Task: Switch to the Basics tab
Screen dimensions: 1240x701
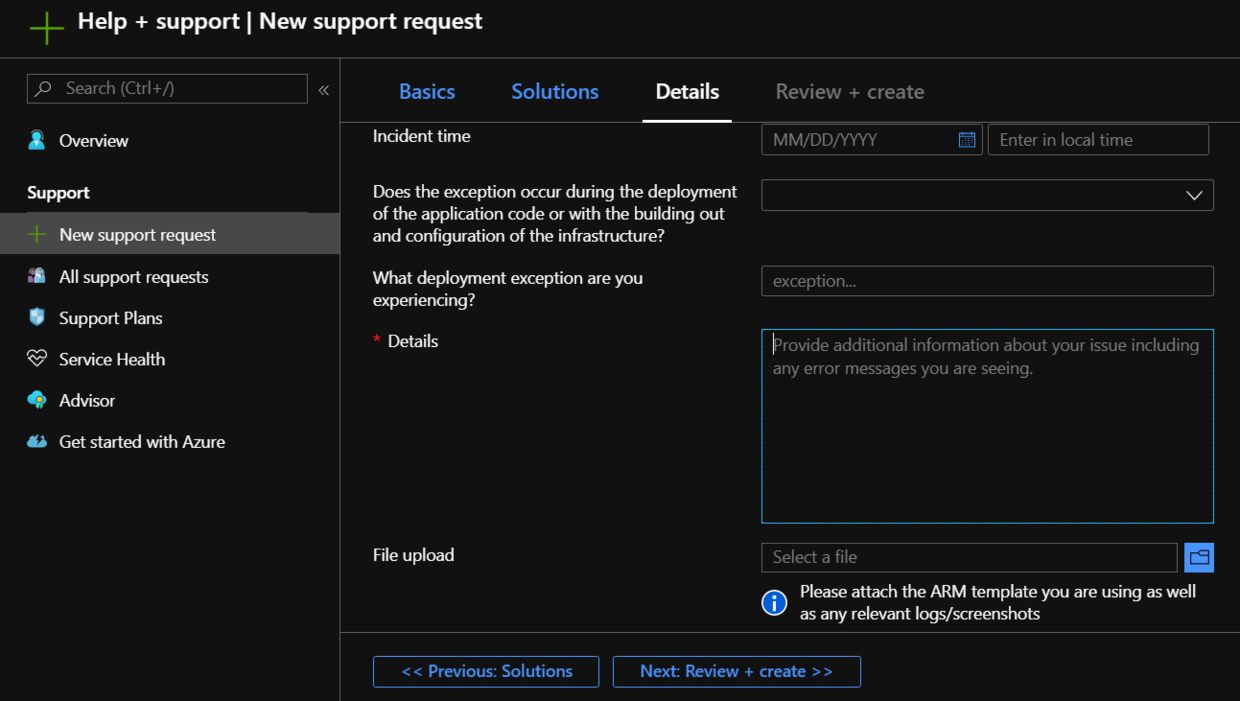Action: [427, 91]
